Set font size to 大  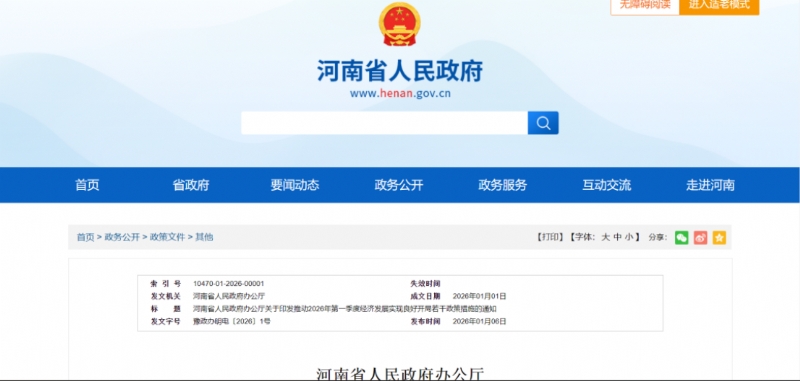point(606,237)
